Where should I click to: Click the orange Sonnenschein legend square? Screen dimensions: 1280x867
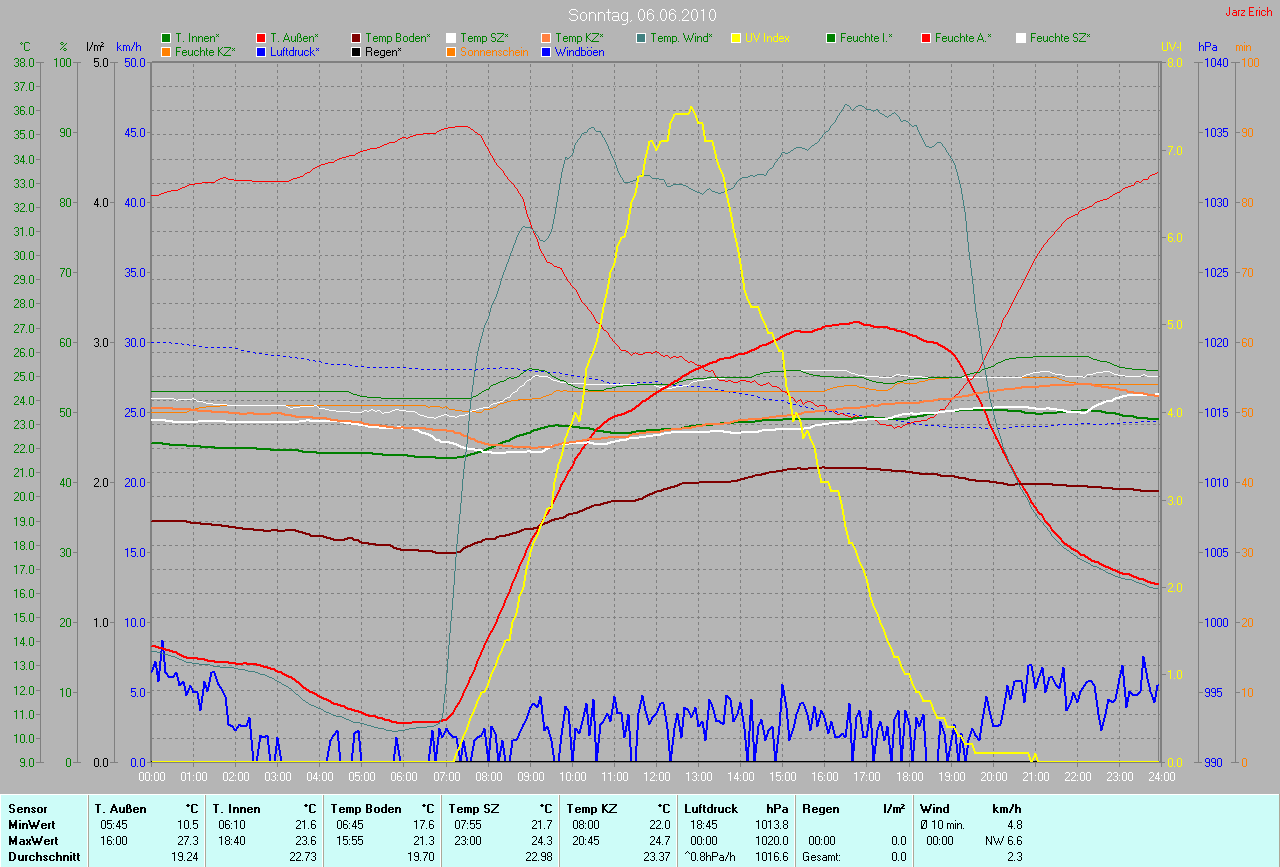click(452, 52)
